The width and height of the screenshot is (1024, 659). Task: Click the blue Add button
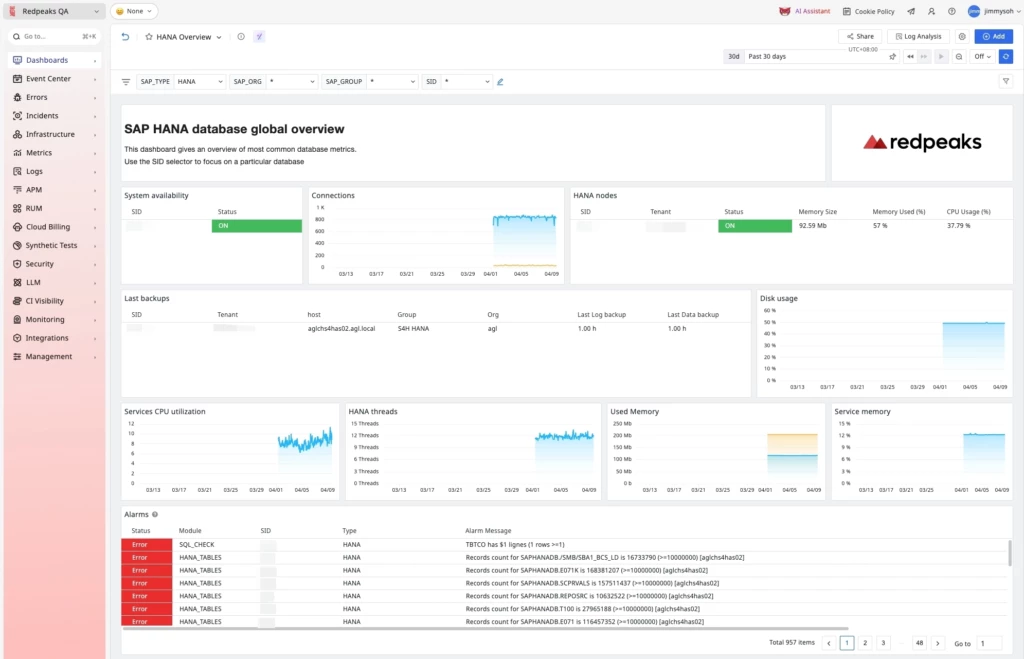pyautogui.click(x=993, y=36)
